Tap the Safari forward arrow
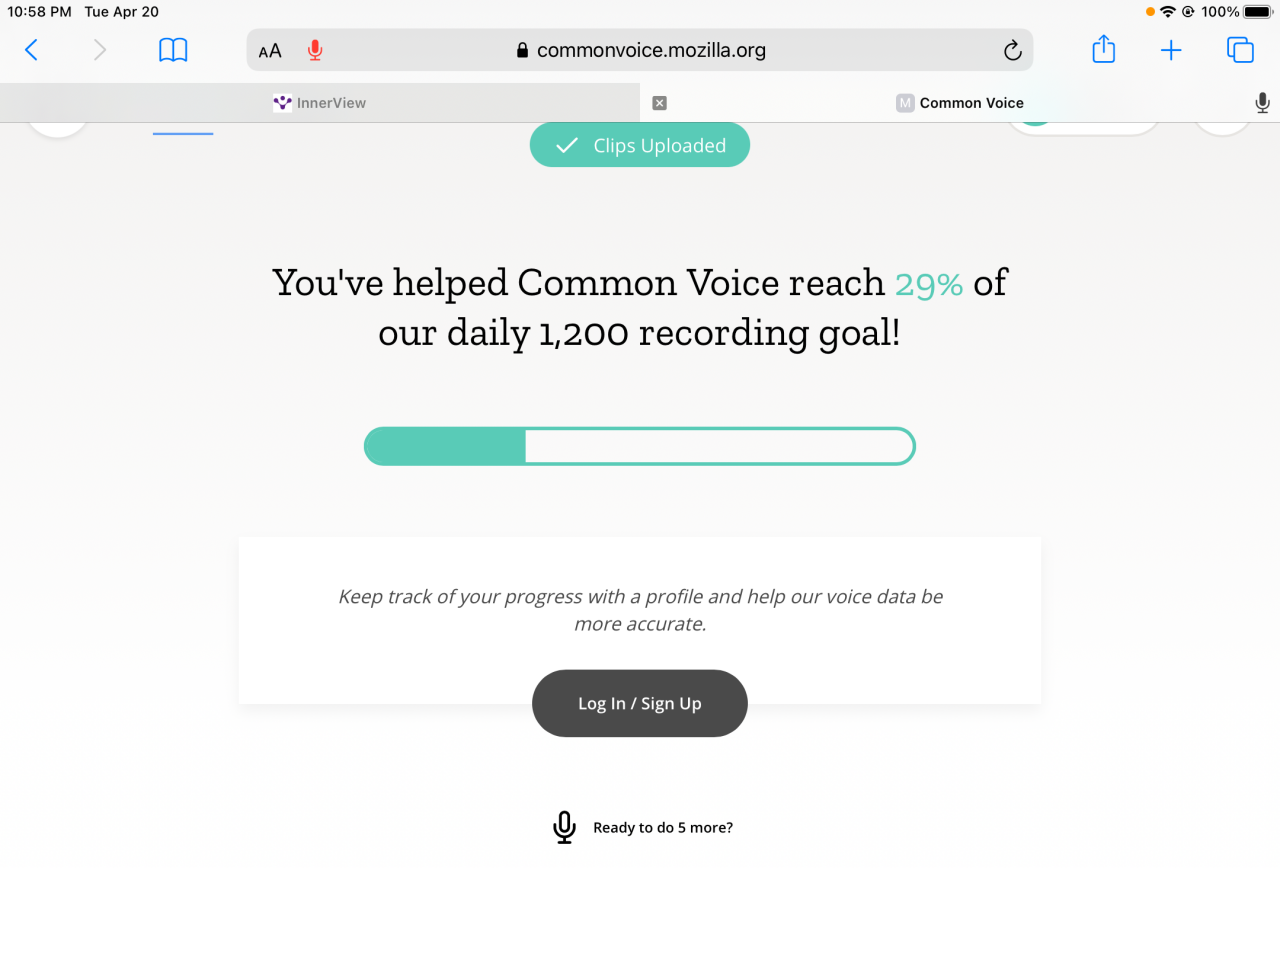The height and width of the screenshot is (960, 1280). pyautogui.click(x=99, y=50)
